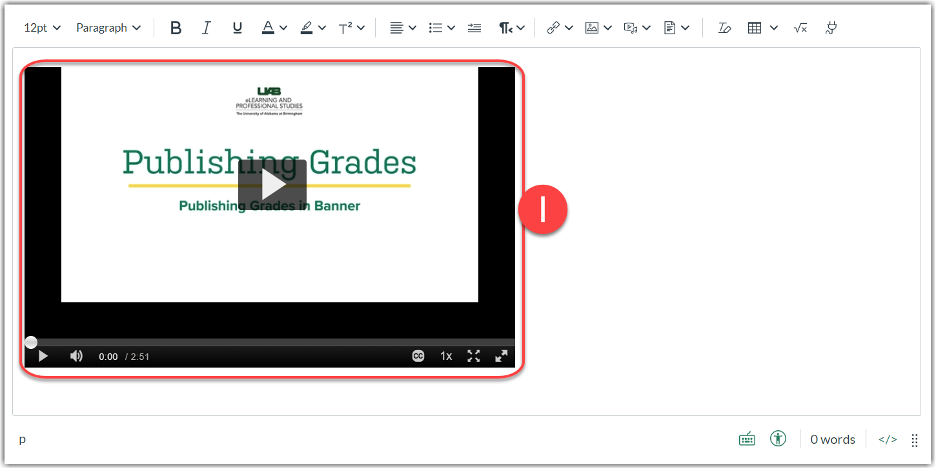This screenshot has width=936, height=468.
Task: Click the clear formatting icon
Action: (x=723, y=28)
